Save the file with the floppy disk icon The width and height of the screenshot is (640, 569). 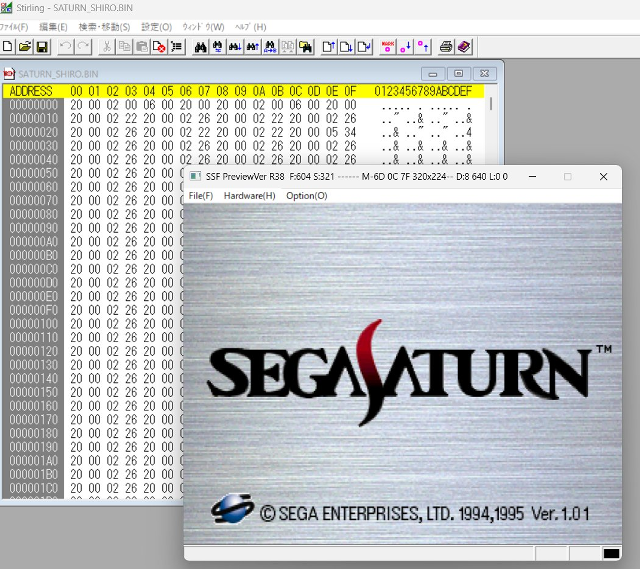click(x=42, y=47)
